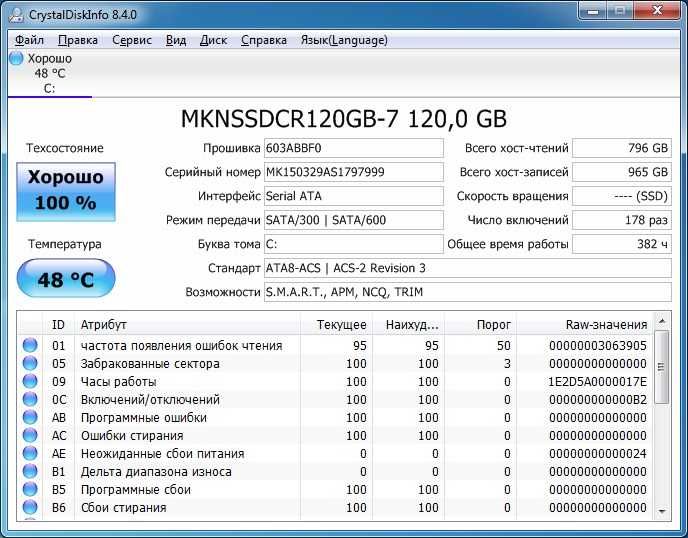
Task: Click the status circle for attribute AB
Action: pyautogui.click(x=30, y=417)
